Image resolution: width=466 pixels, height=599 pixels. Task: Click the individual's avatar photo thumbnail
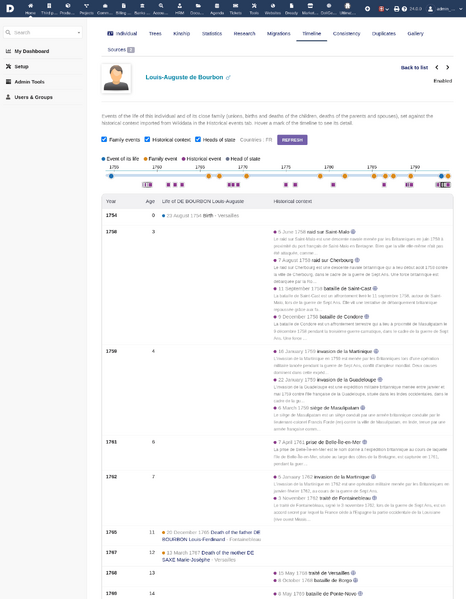(x=116, y=78)
